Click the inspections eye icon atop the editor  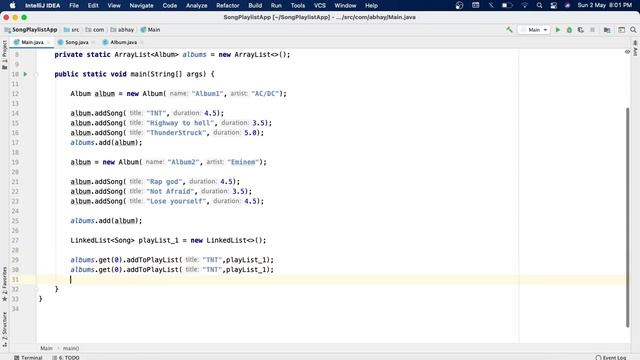(x=627, y=52)
